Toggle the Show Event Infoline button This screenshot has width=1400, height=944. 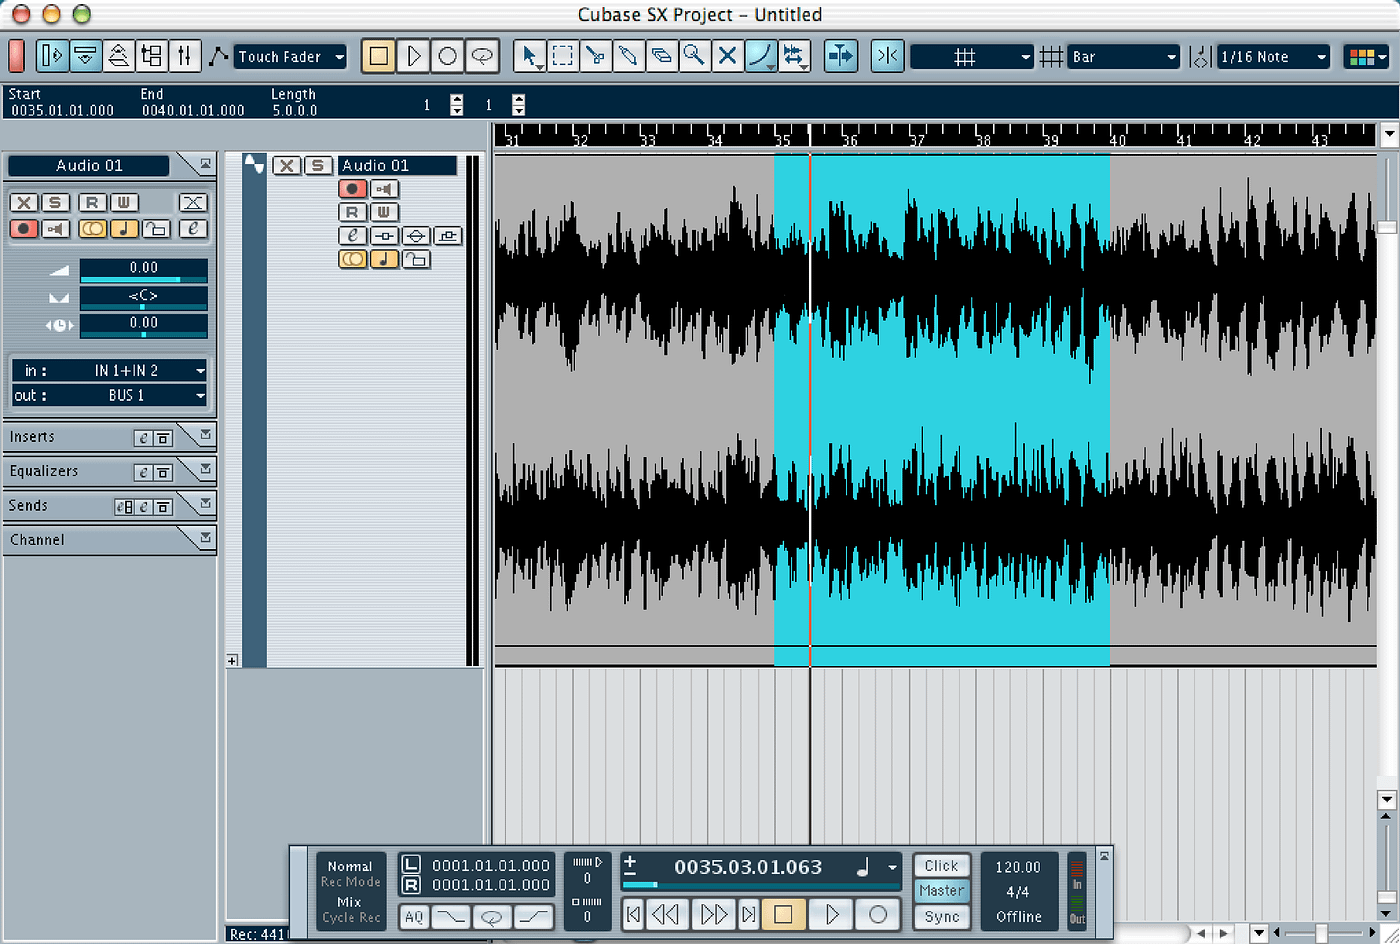86,56
